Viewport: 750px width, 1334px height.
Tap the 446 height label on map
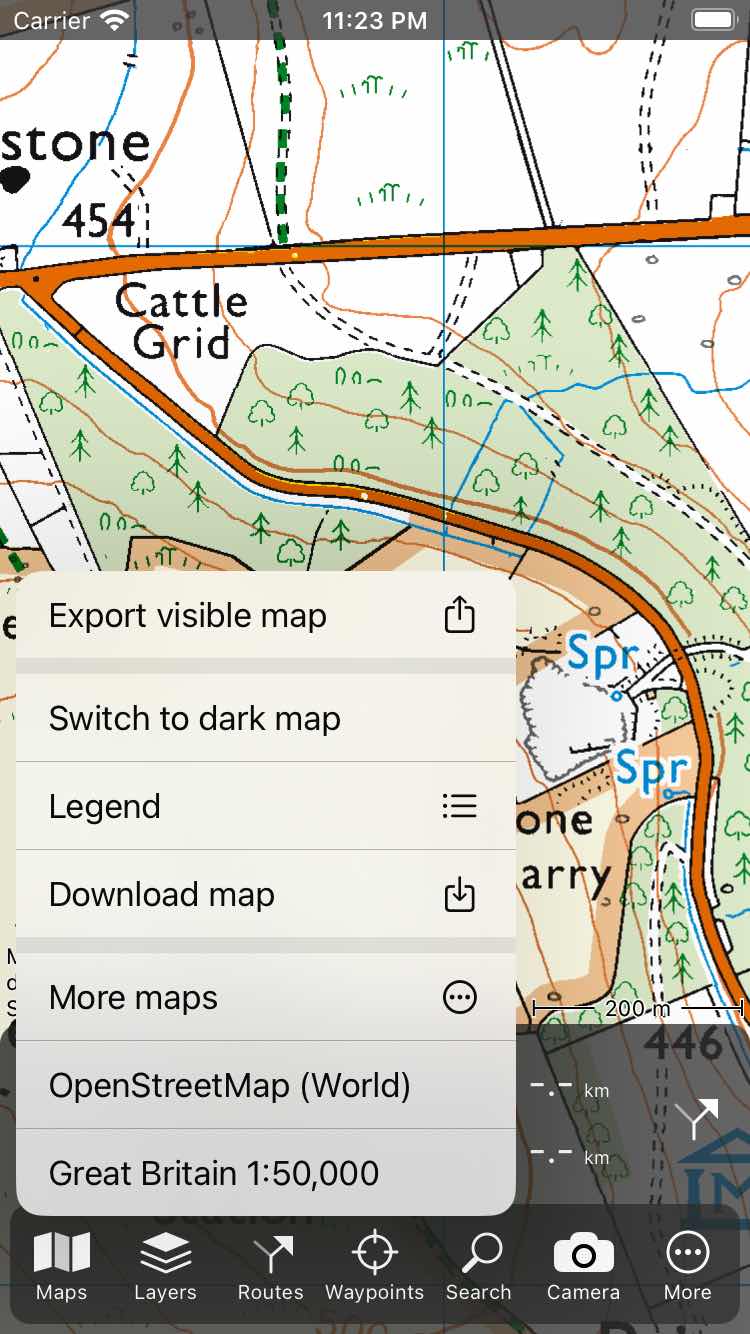tap(684, 1045)
